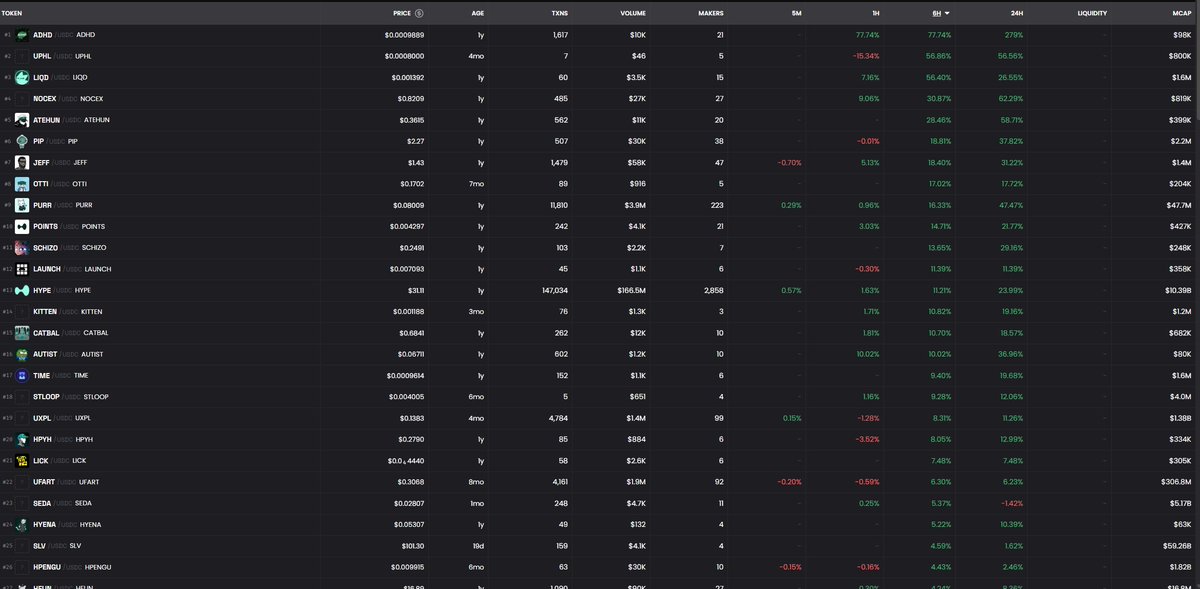Click the HPYH token logo icon
The height and width of the screenshot is (589, 1200).
[22, 439]
